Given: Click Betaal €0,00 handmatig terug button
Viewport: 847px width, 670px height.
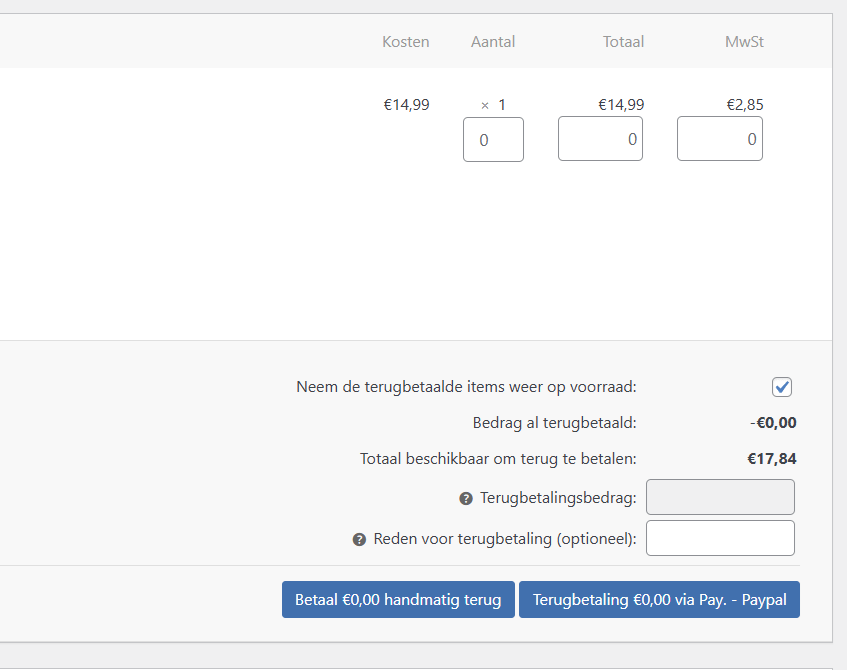Looking at the screenshot, I should (398, 599).
